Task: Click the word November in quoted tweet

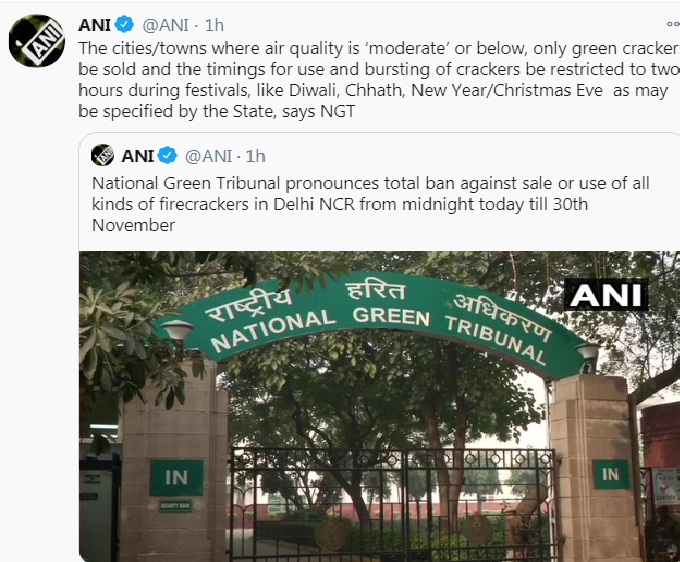Action: (134, 225)
